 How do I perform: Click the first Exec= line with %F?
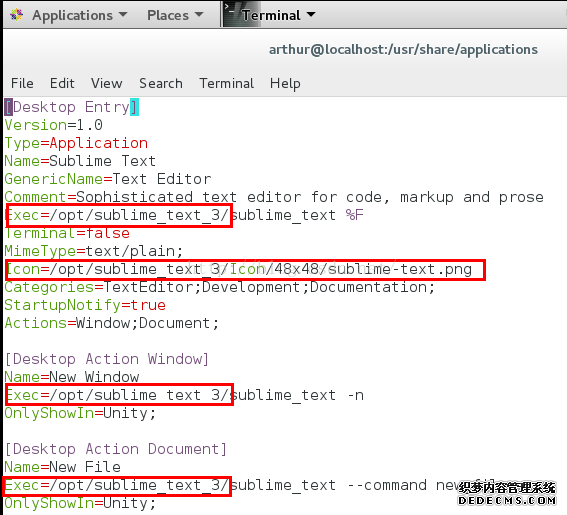click(x=184, y=216)
